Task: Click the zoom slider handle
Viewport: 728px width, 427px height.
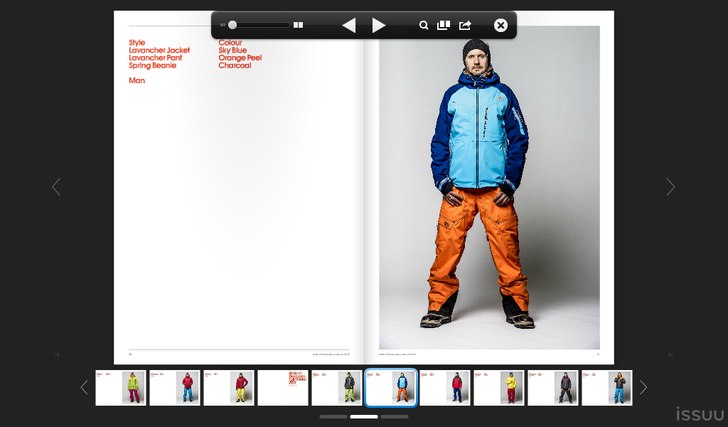Action: (x=233, y=25)
